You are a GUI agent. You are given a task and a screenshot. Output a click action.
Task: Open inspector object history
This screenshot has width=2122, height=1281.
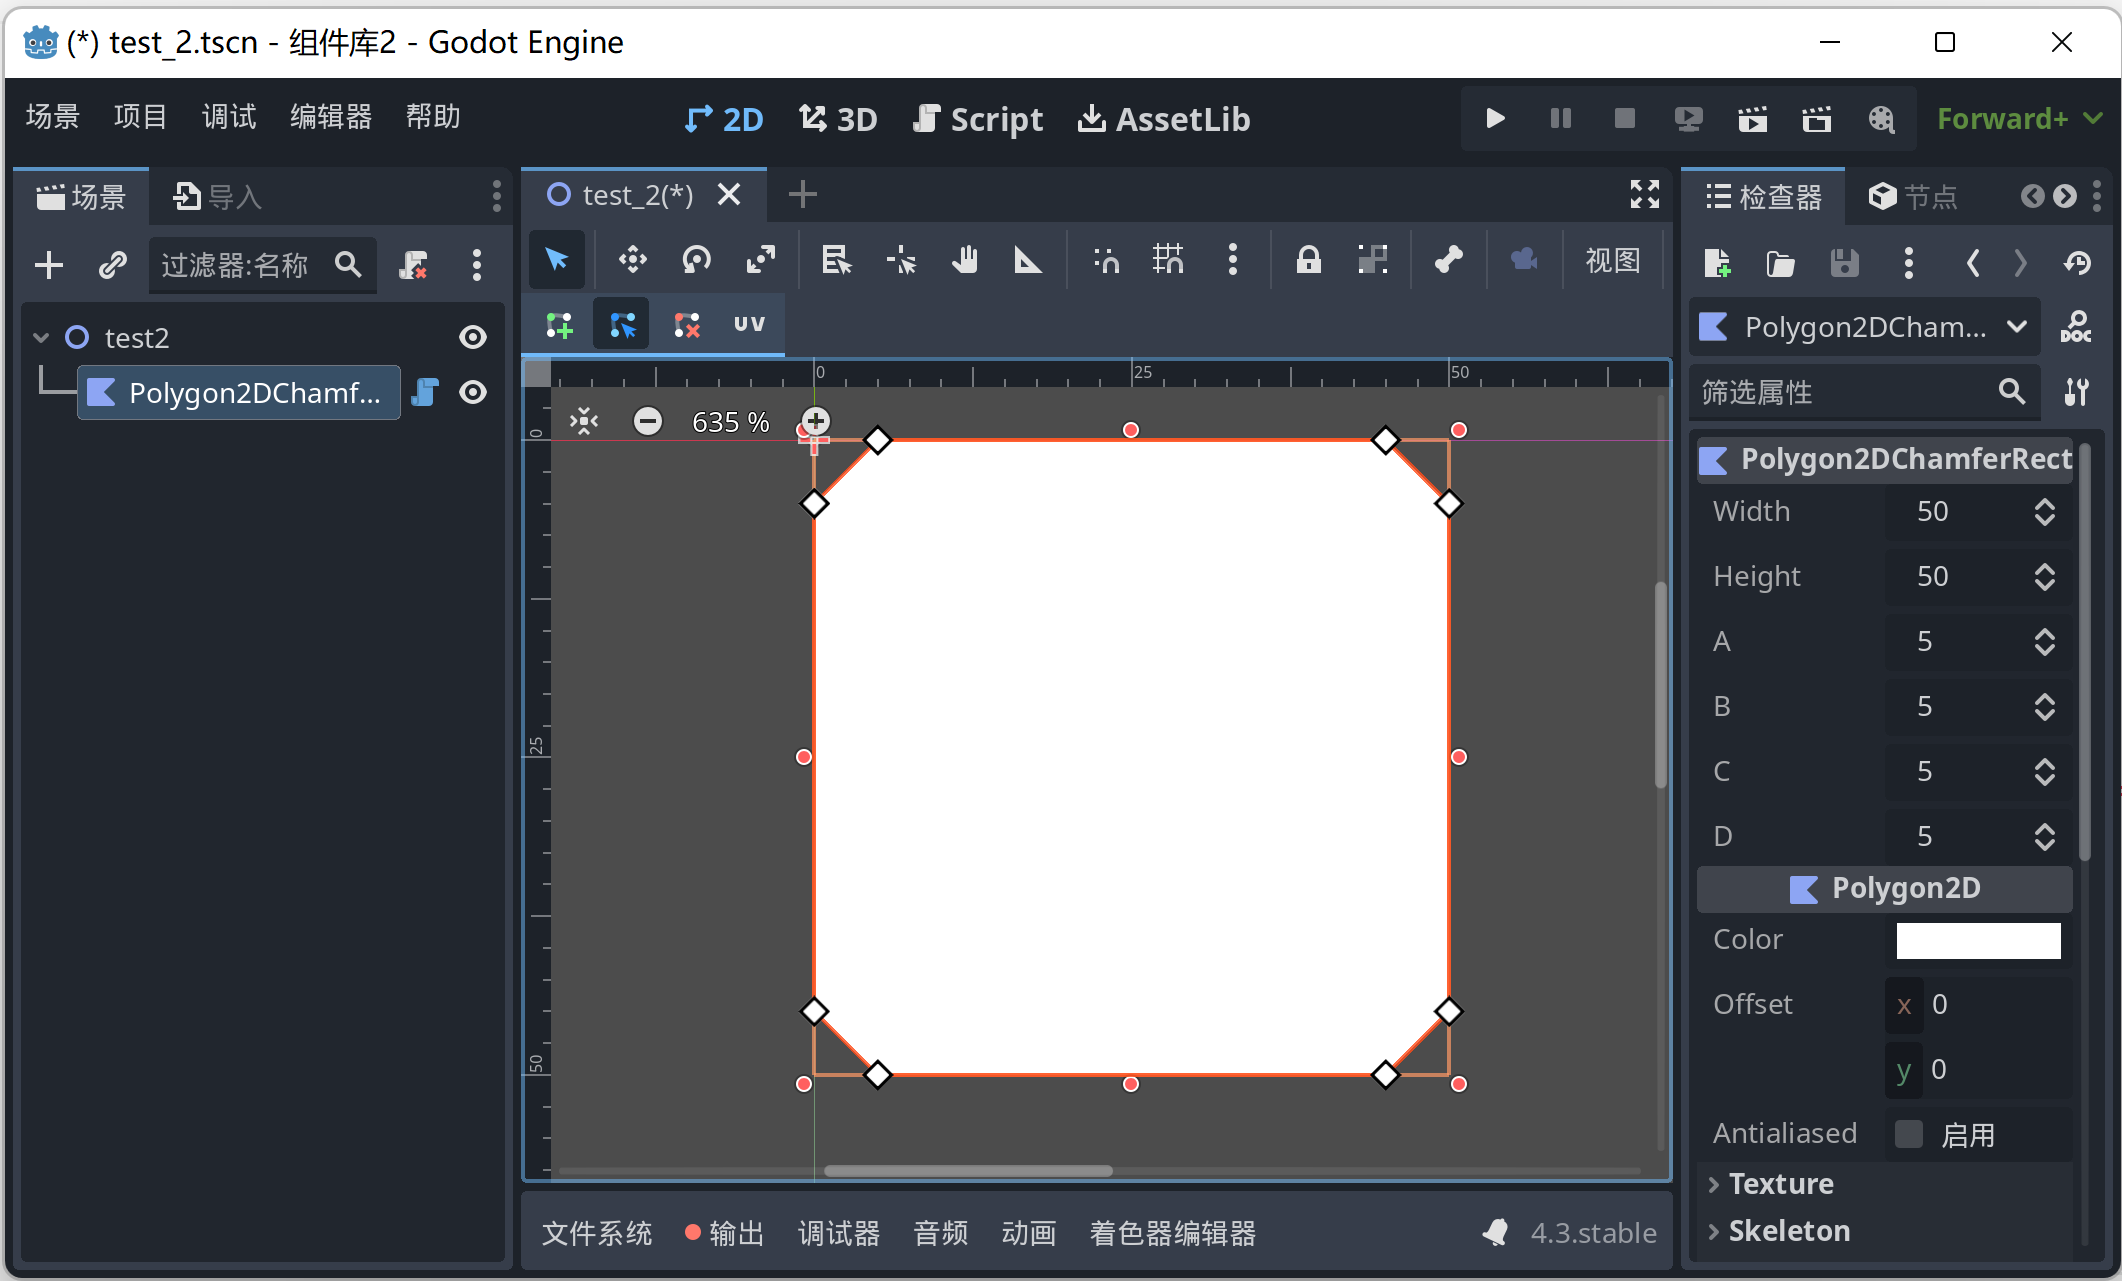[2078, 263]
